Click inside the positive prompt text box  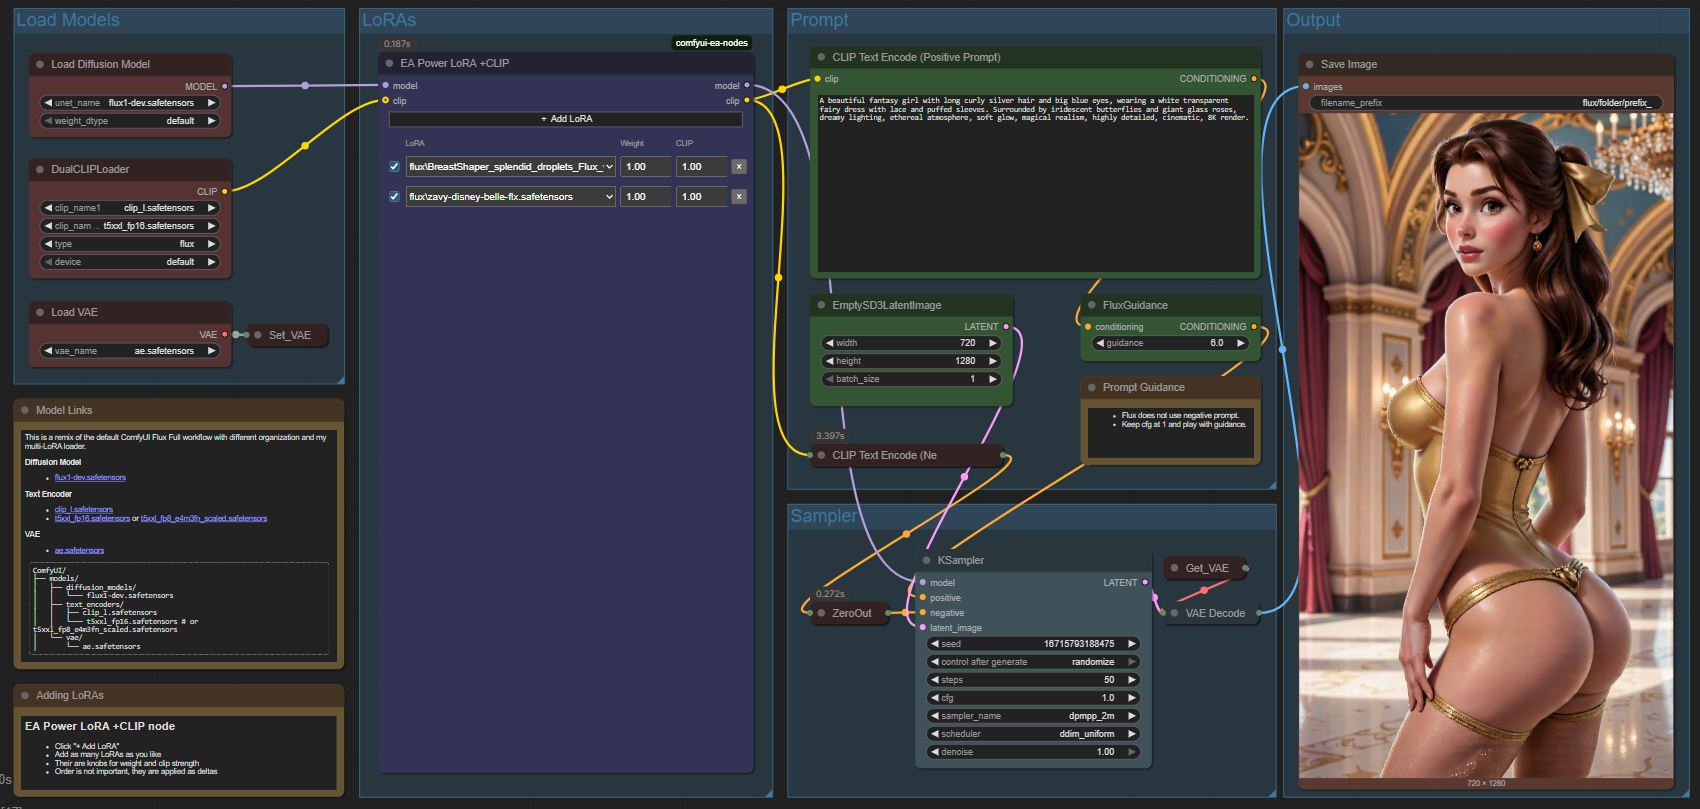coord(1034,190)
